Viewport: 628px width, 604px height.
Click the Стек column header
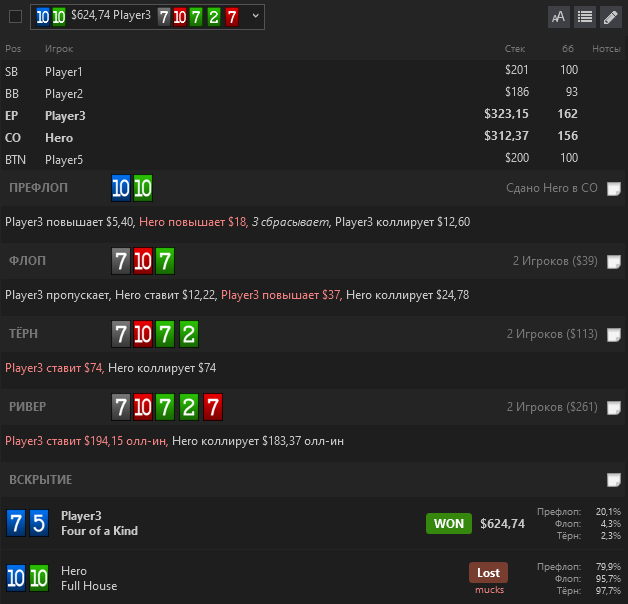[x=515, y=49]
